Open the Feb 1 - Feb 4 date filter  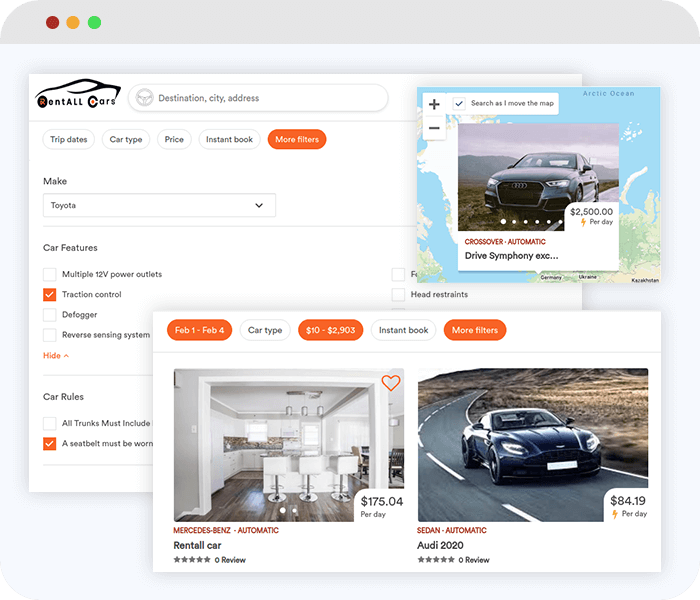pyautogui.click(x=200, y=330)
